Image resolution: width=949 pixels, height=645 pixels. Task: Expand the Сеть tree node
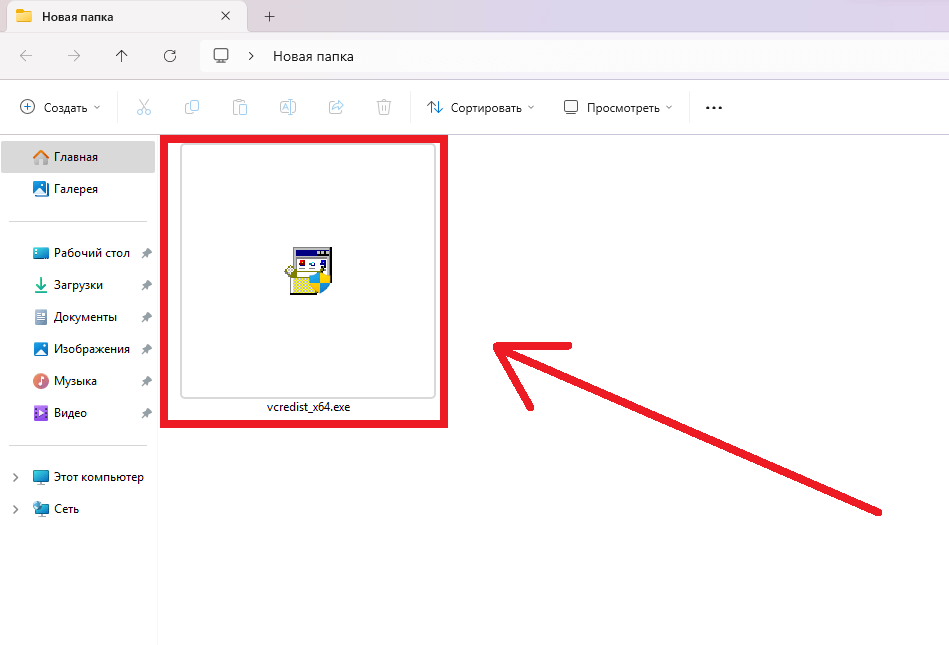[16, 509]
